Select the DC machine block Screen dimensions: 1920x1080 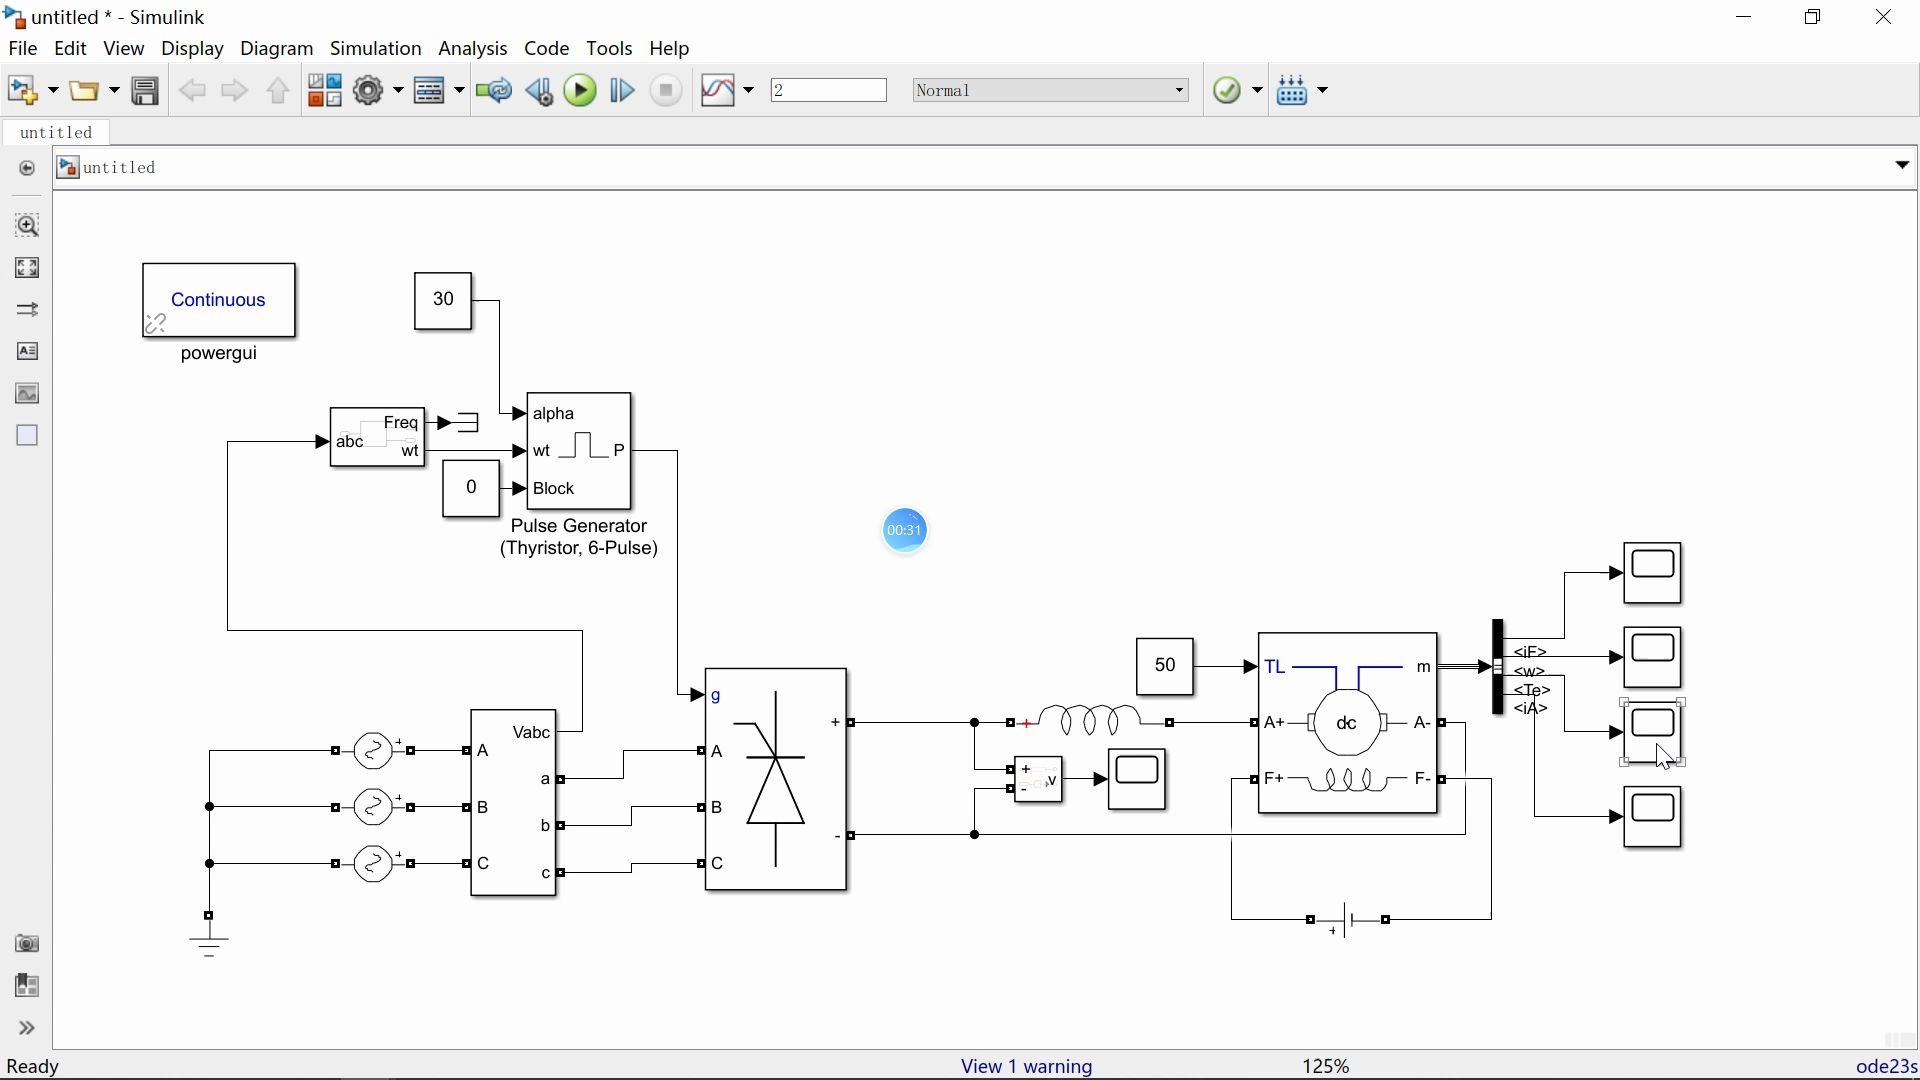click(1348, 723)
